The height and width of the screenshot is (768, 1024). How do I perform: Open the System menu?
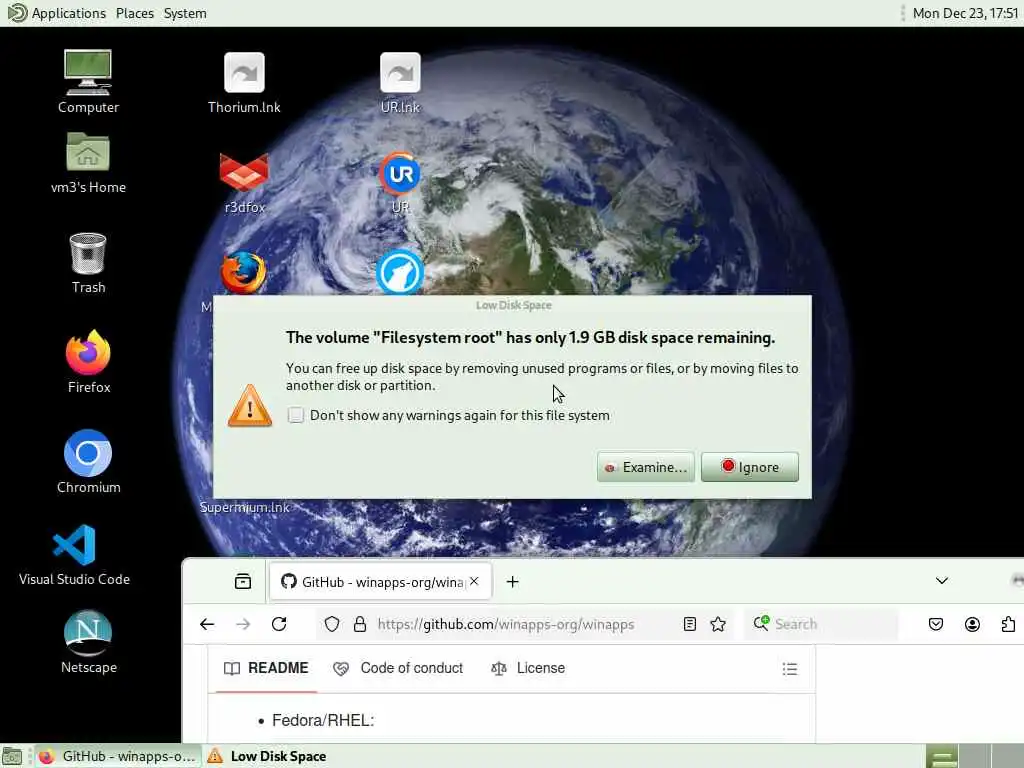coord(185,13)
